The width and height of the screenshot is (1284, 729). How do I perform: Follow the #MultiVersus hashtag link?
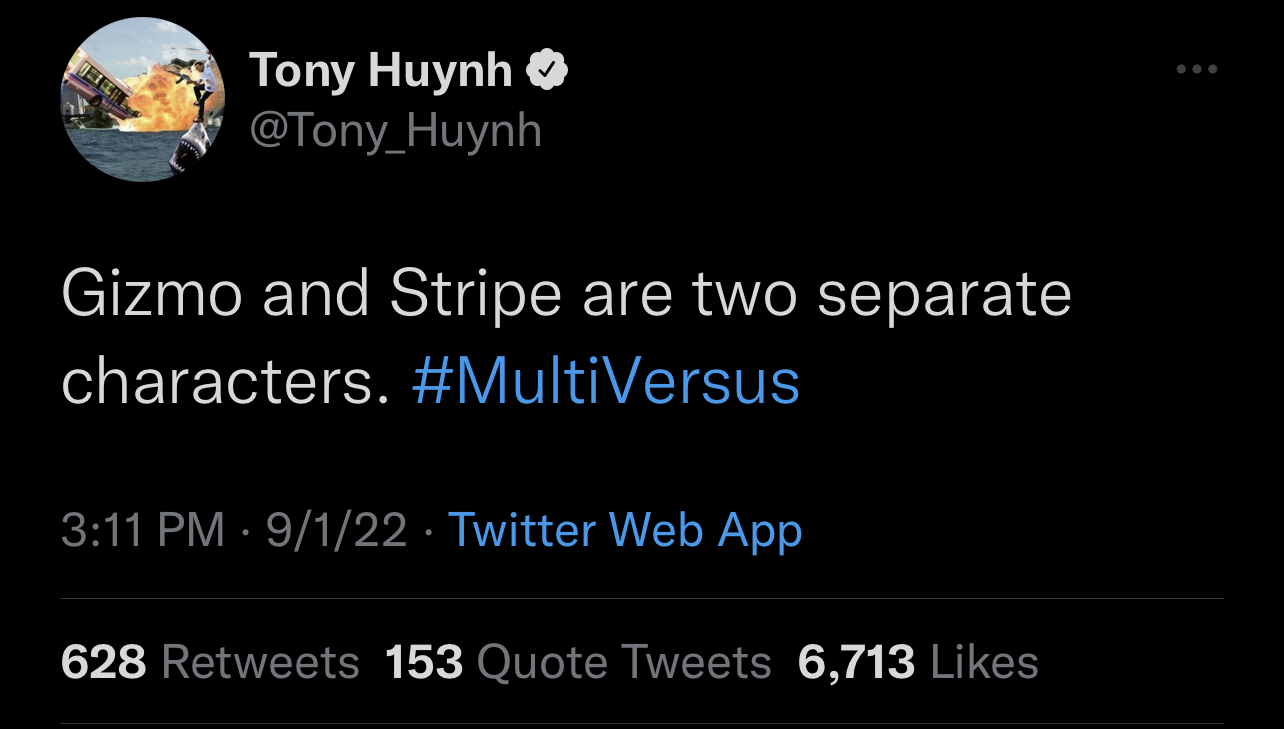click(x=605, y=383)
